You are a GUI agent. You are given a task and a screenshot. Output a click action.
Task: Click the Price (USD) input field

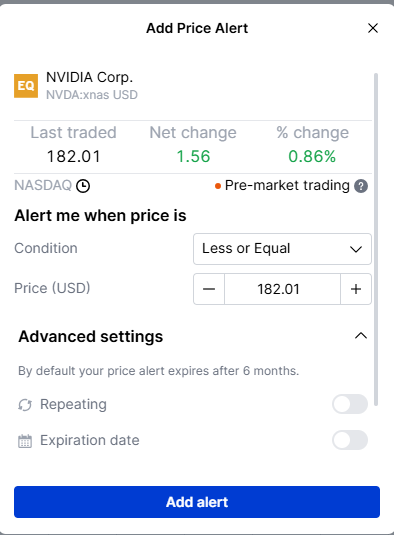pos(282,289)
